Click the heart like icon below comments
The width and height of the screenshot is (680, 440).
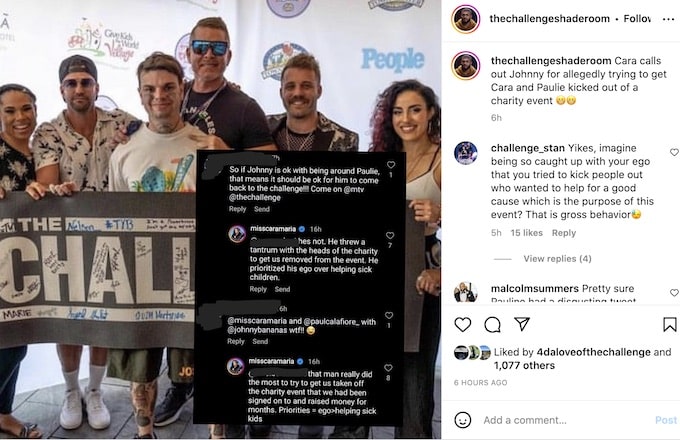(x=463, y=324)
